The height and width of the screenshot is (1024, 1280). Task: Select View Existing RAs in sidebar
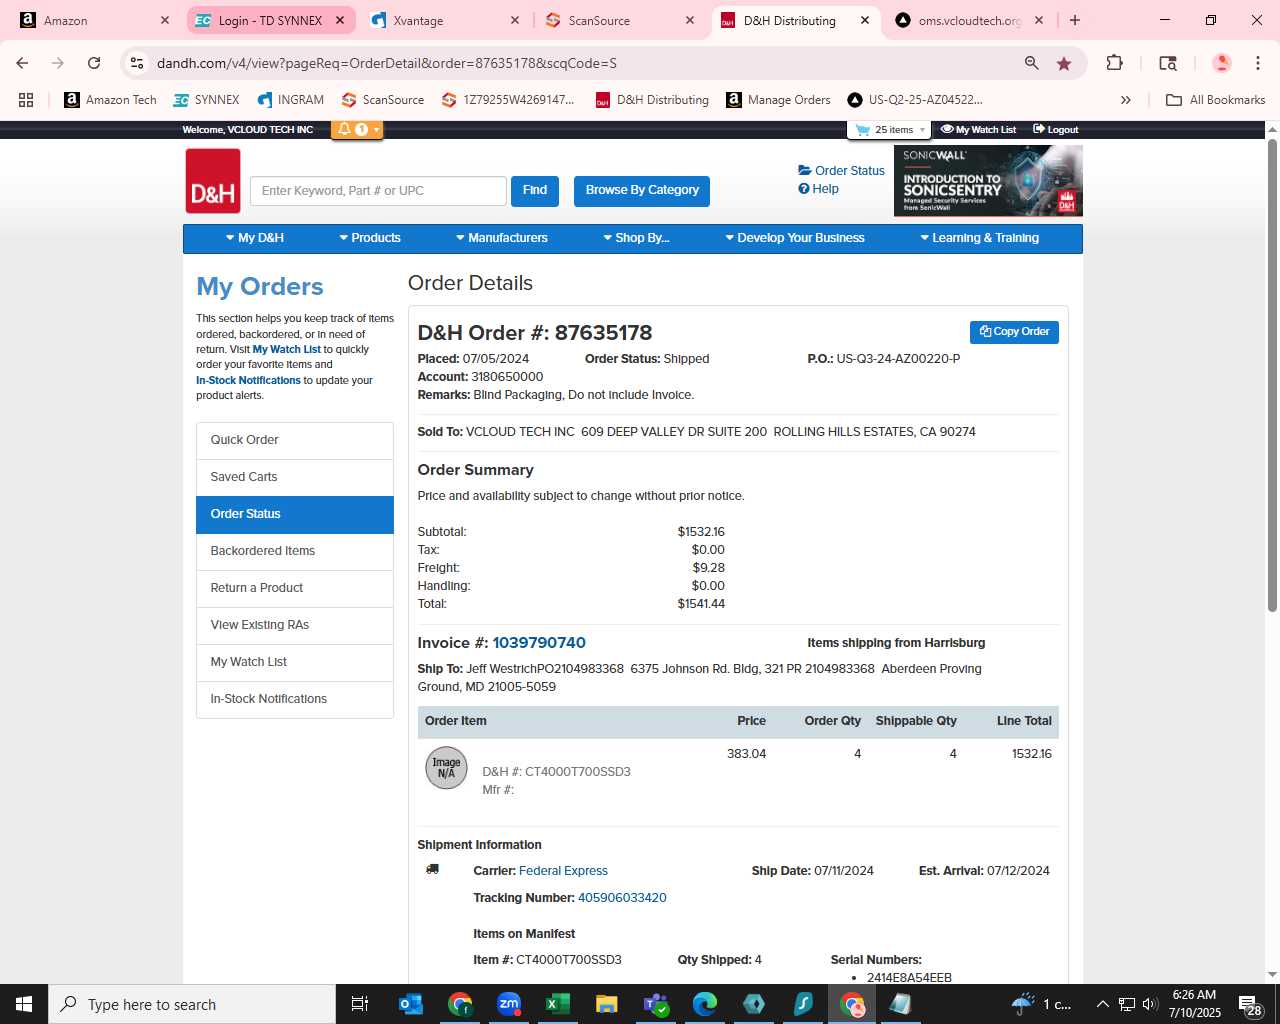pos(295,625)
